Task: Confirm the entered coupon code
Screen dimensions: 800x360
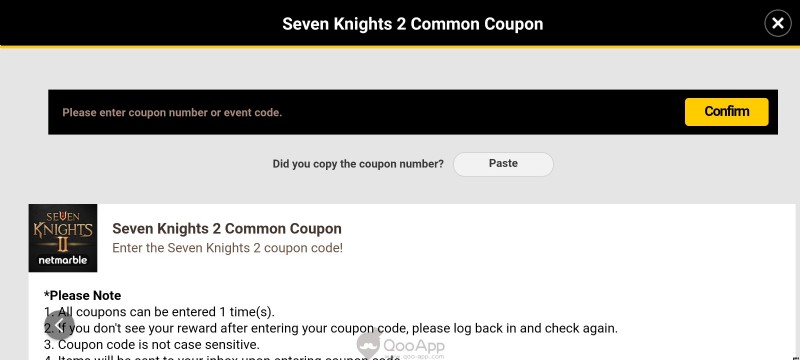Action: [x=727, y=112]
